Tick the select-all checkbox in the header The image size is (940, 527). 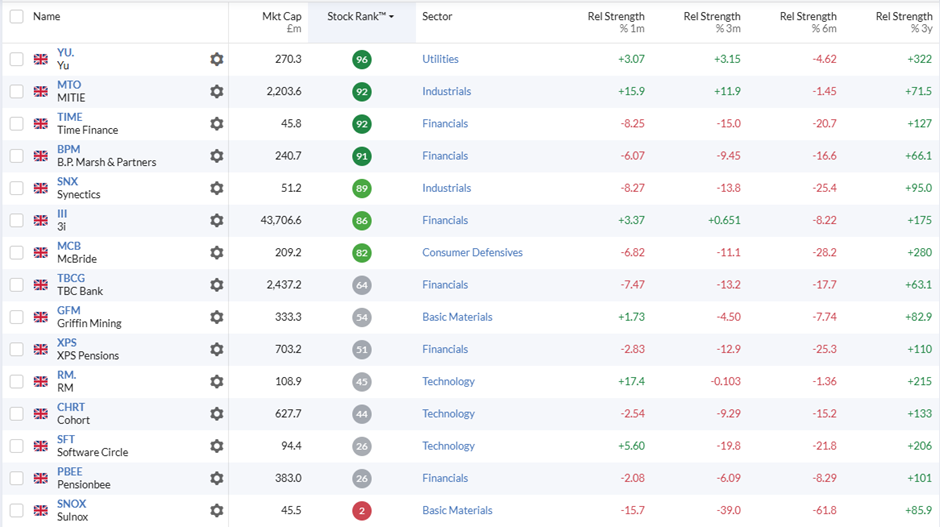click(17, 17)
